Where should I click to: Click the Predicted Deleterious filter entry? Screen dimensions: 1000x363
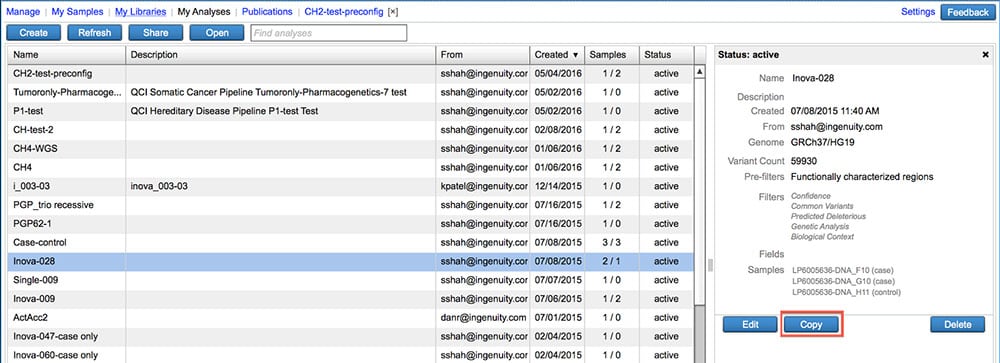tap(828, 216)
